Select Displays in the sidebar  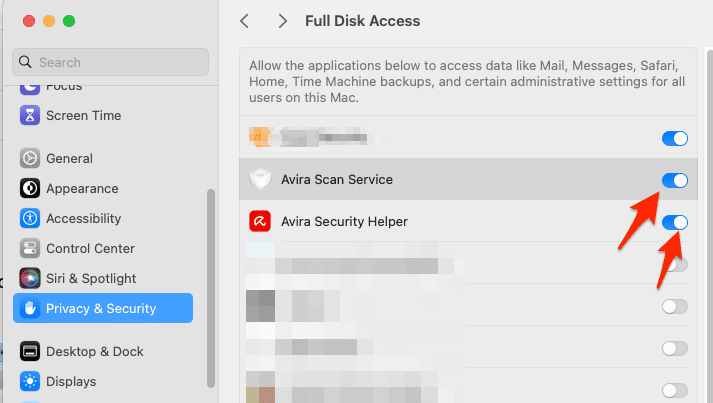pos(71,381)
